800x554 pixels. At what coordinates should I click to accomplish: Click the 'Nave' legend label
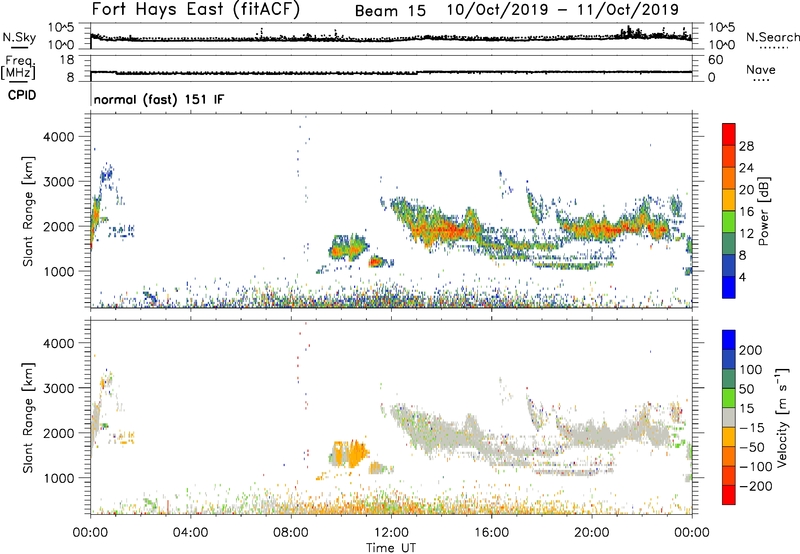click(760, 69)
